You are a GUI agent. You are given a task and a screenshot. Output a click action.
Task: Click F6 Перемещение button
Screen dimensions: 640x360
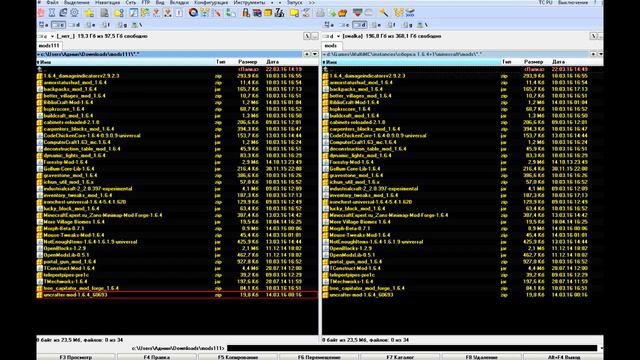click(x=319, y=357)
